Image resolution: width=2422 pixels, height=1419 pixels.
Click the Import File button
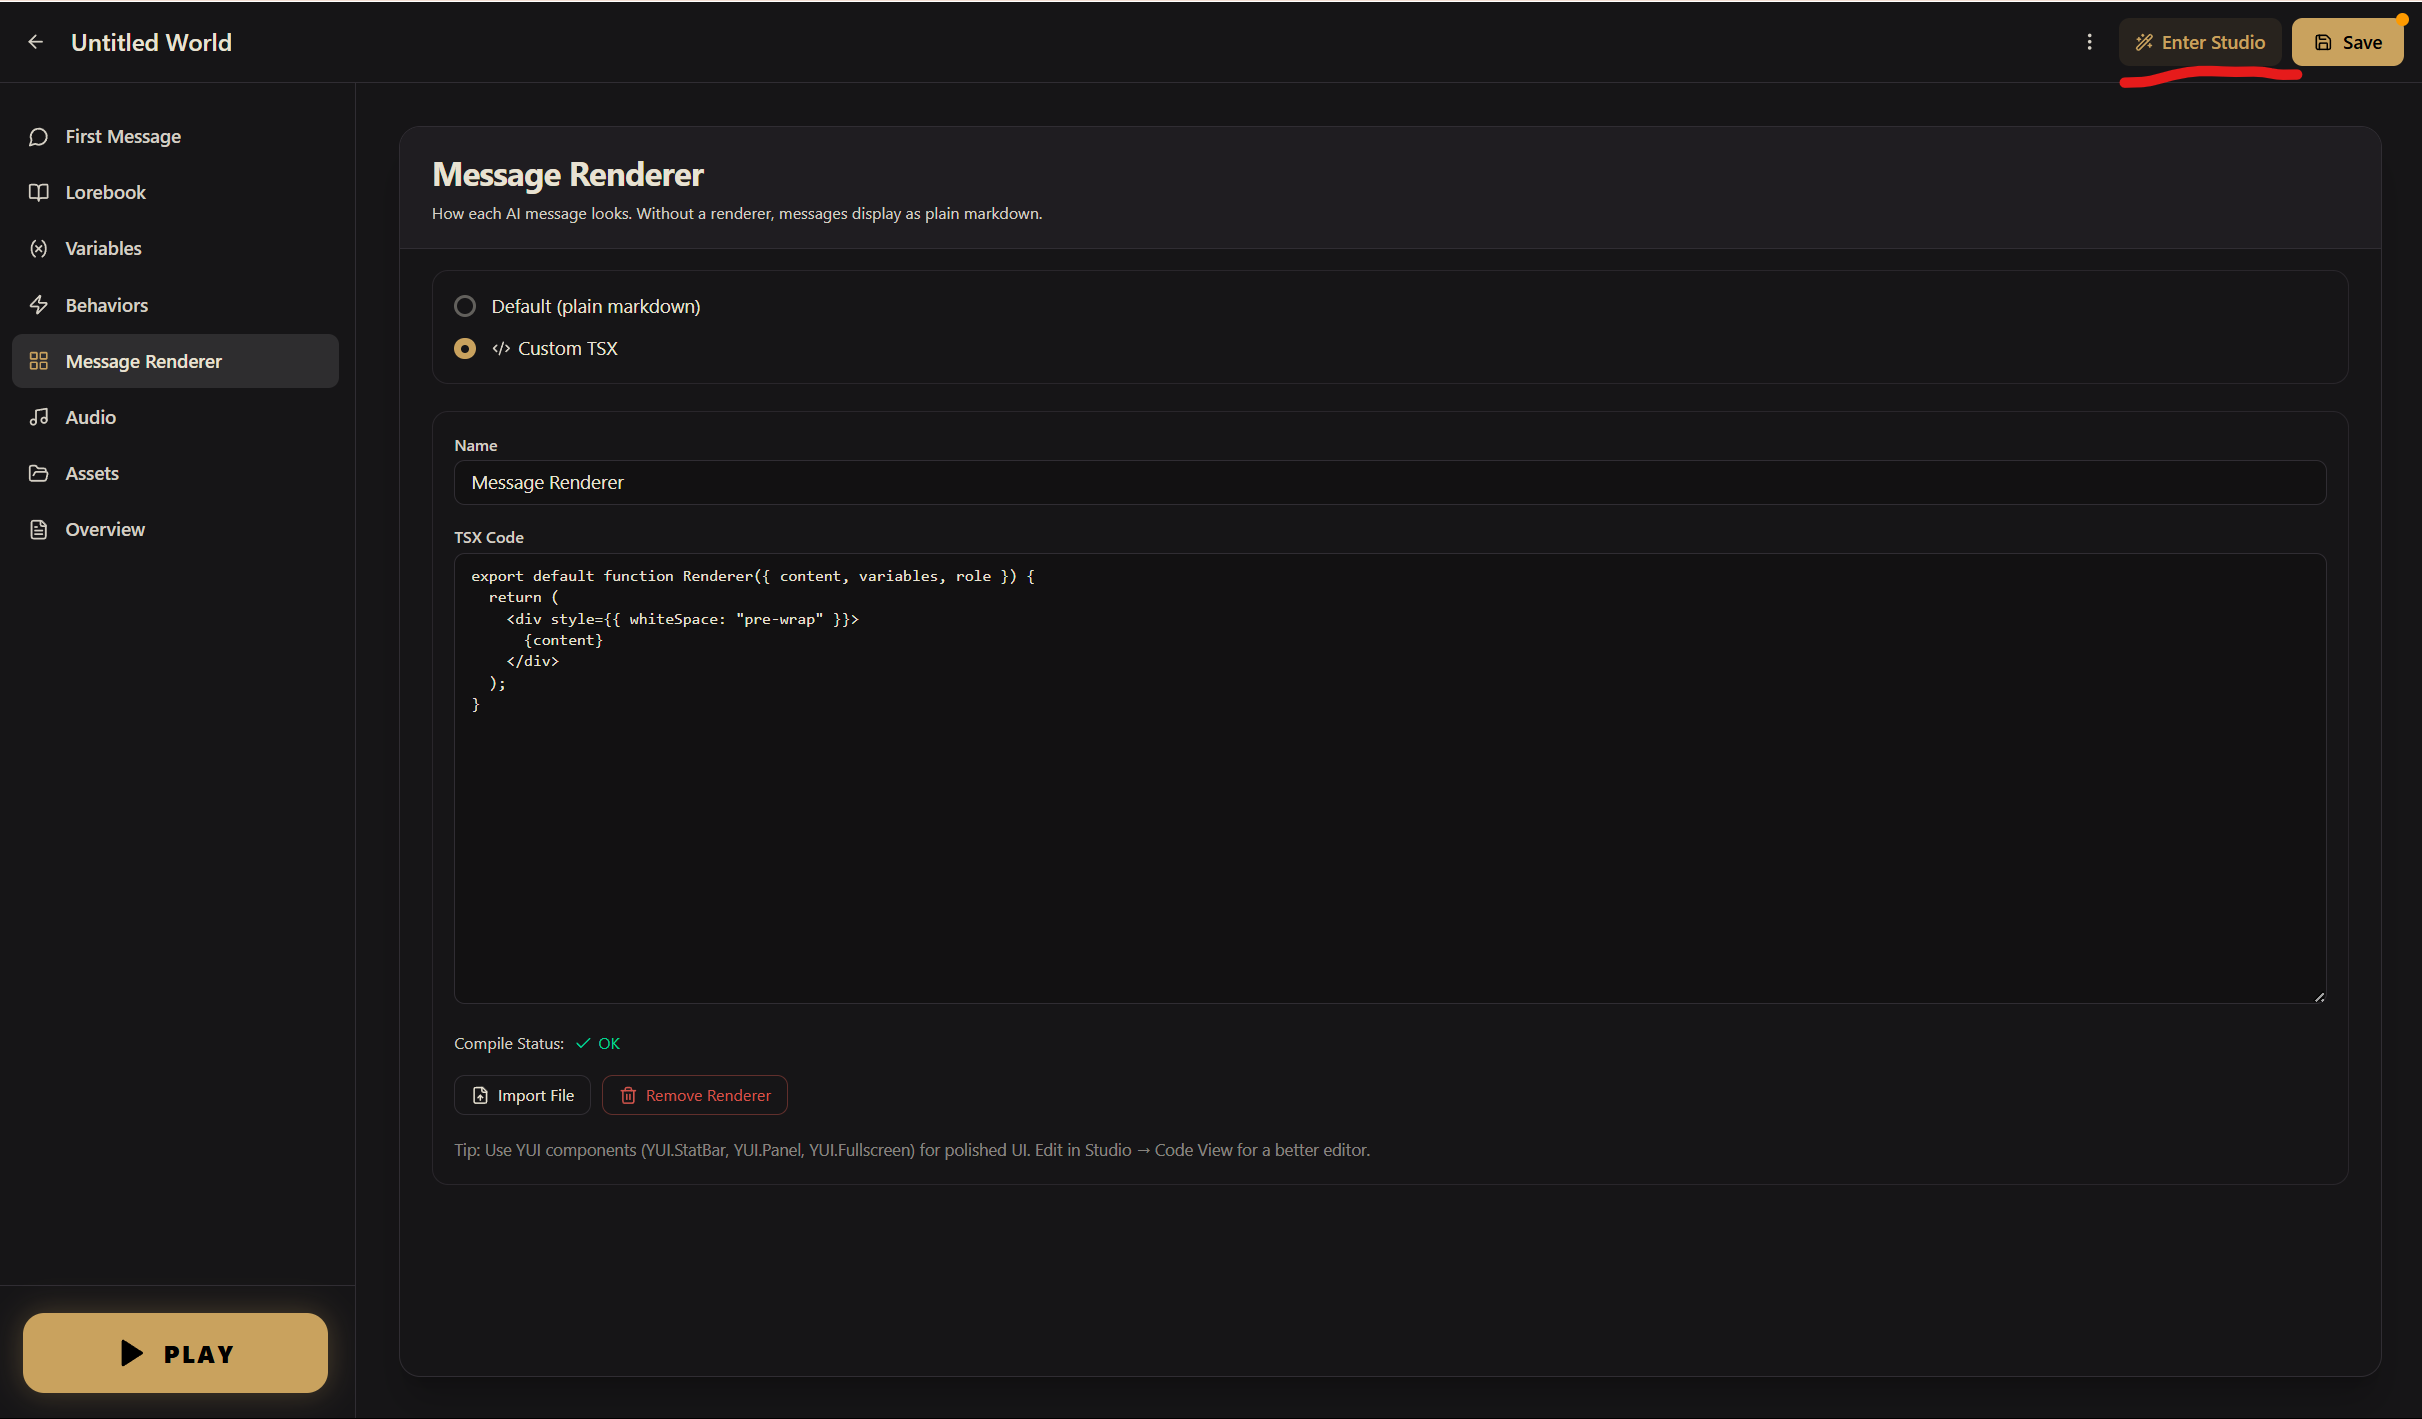pyautogui.click(x=522, y=1095)
